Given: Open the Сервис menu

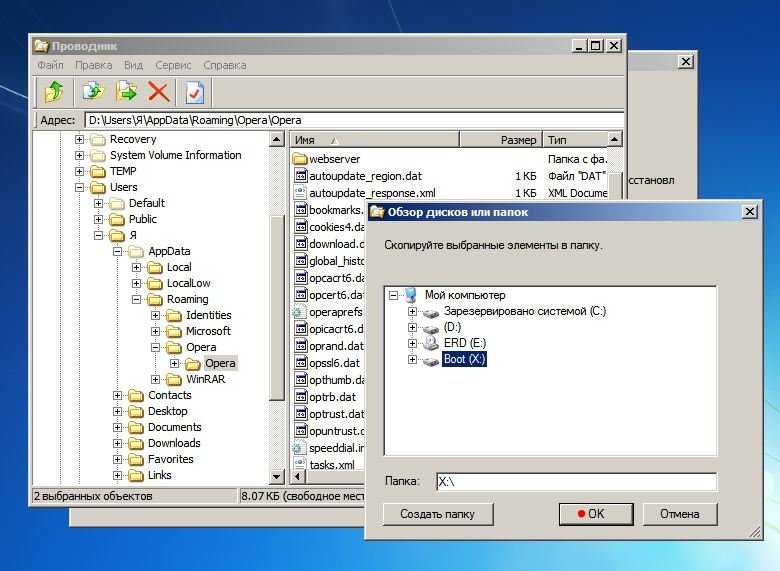Looking at the screenshot, I should [x=173, y=65].
